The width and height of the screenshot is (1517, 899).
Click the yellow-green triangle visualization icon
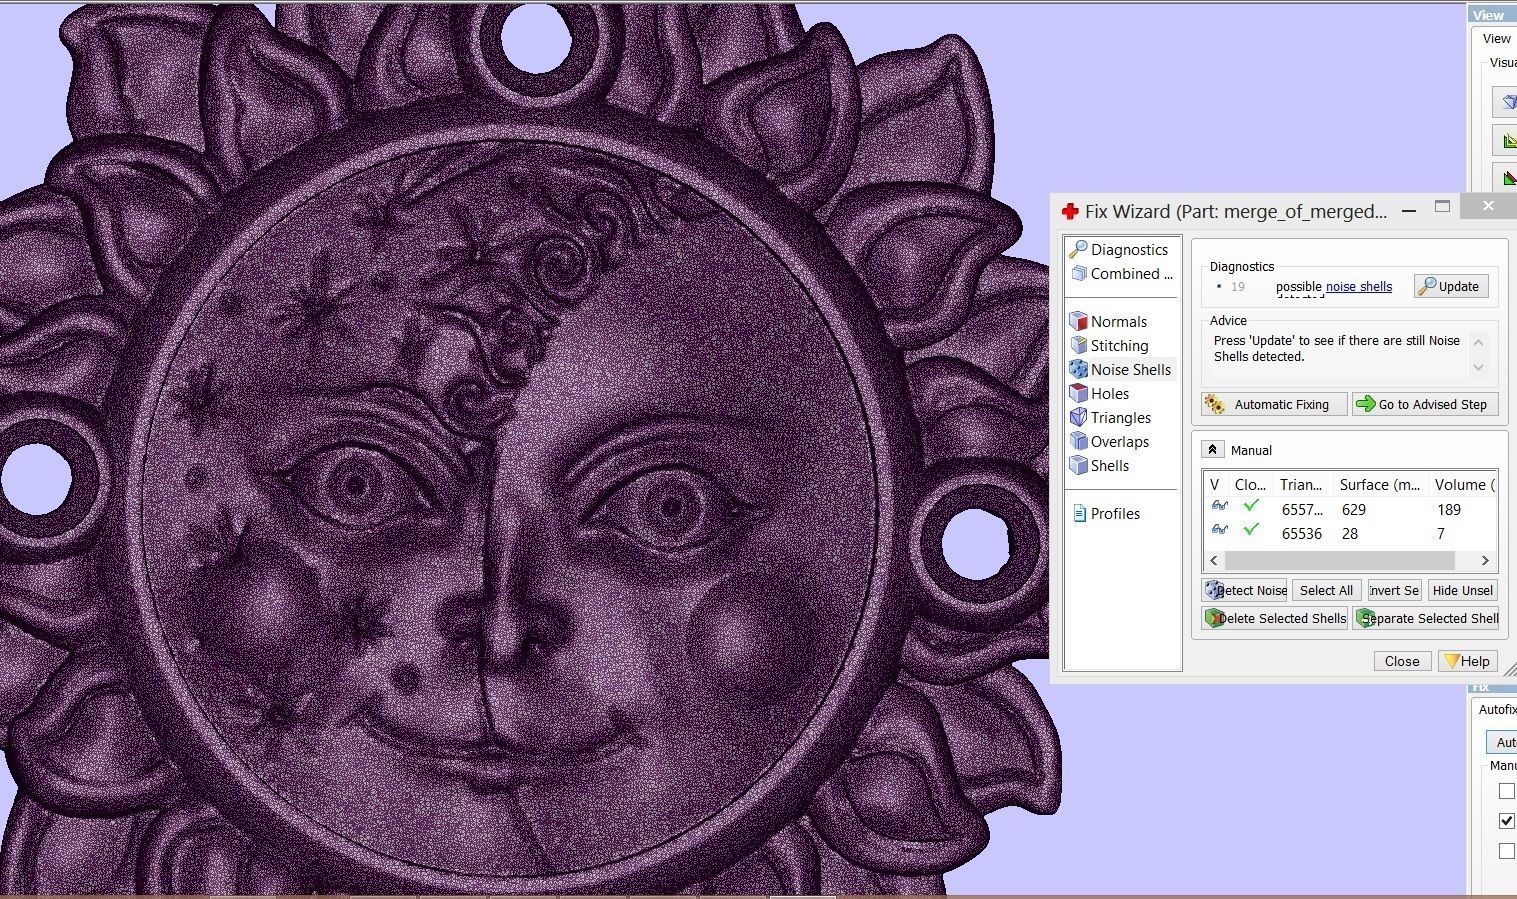[x=1506, y=140]
